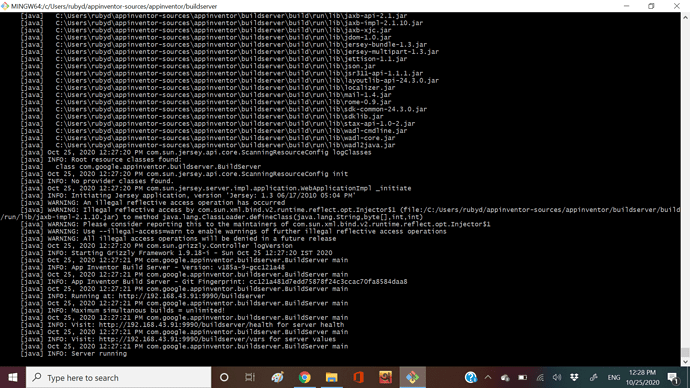Image resolution: width=690 pixels, height=388 pixels.
Task: Open the Windows Start menu
Action: pos(13,377)
